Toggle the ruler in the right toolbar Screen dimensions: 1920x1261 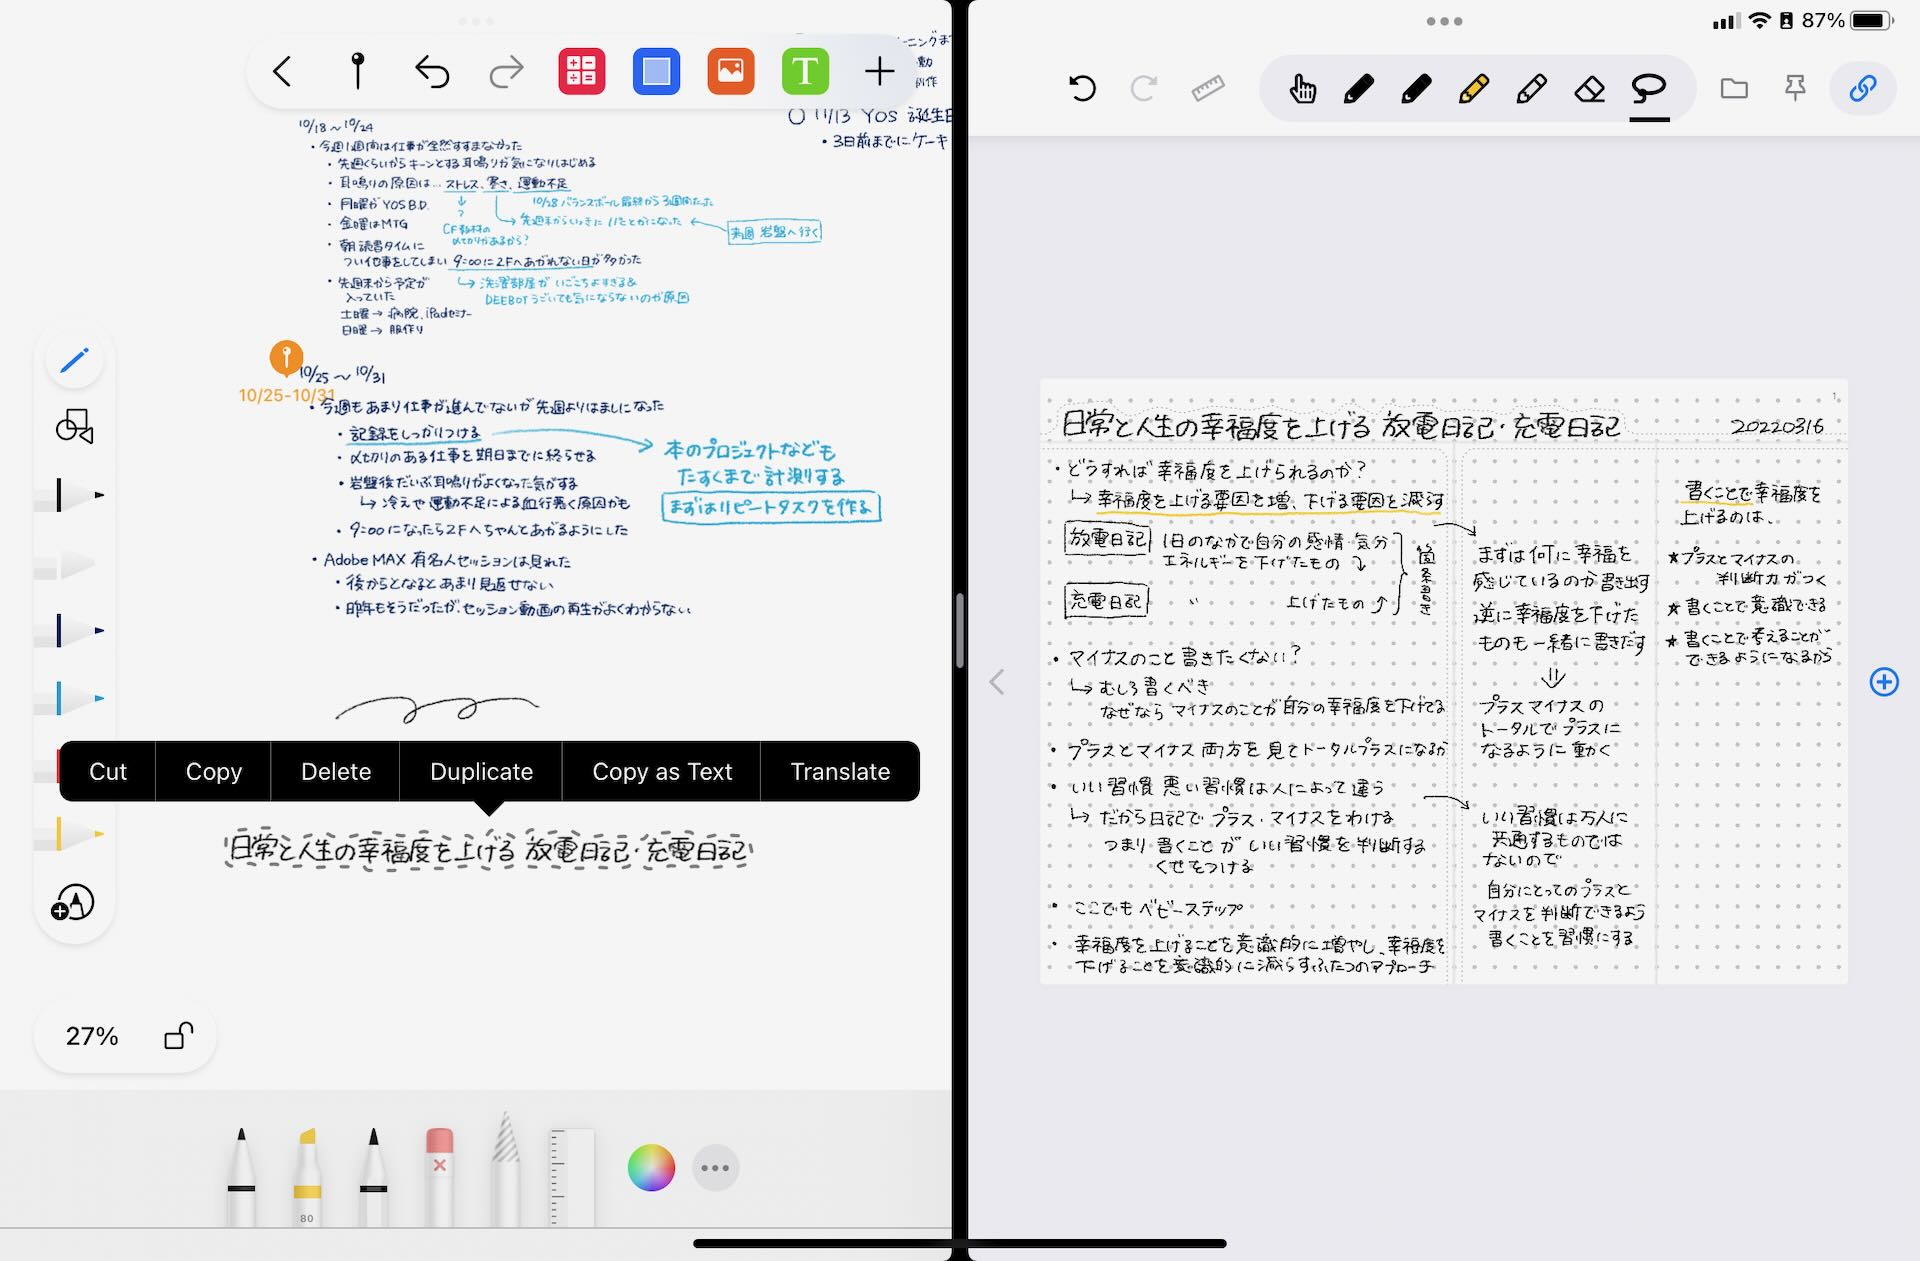(1208, 89)
